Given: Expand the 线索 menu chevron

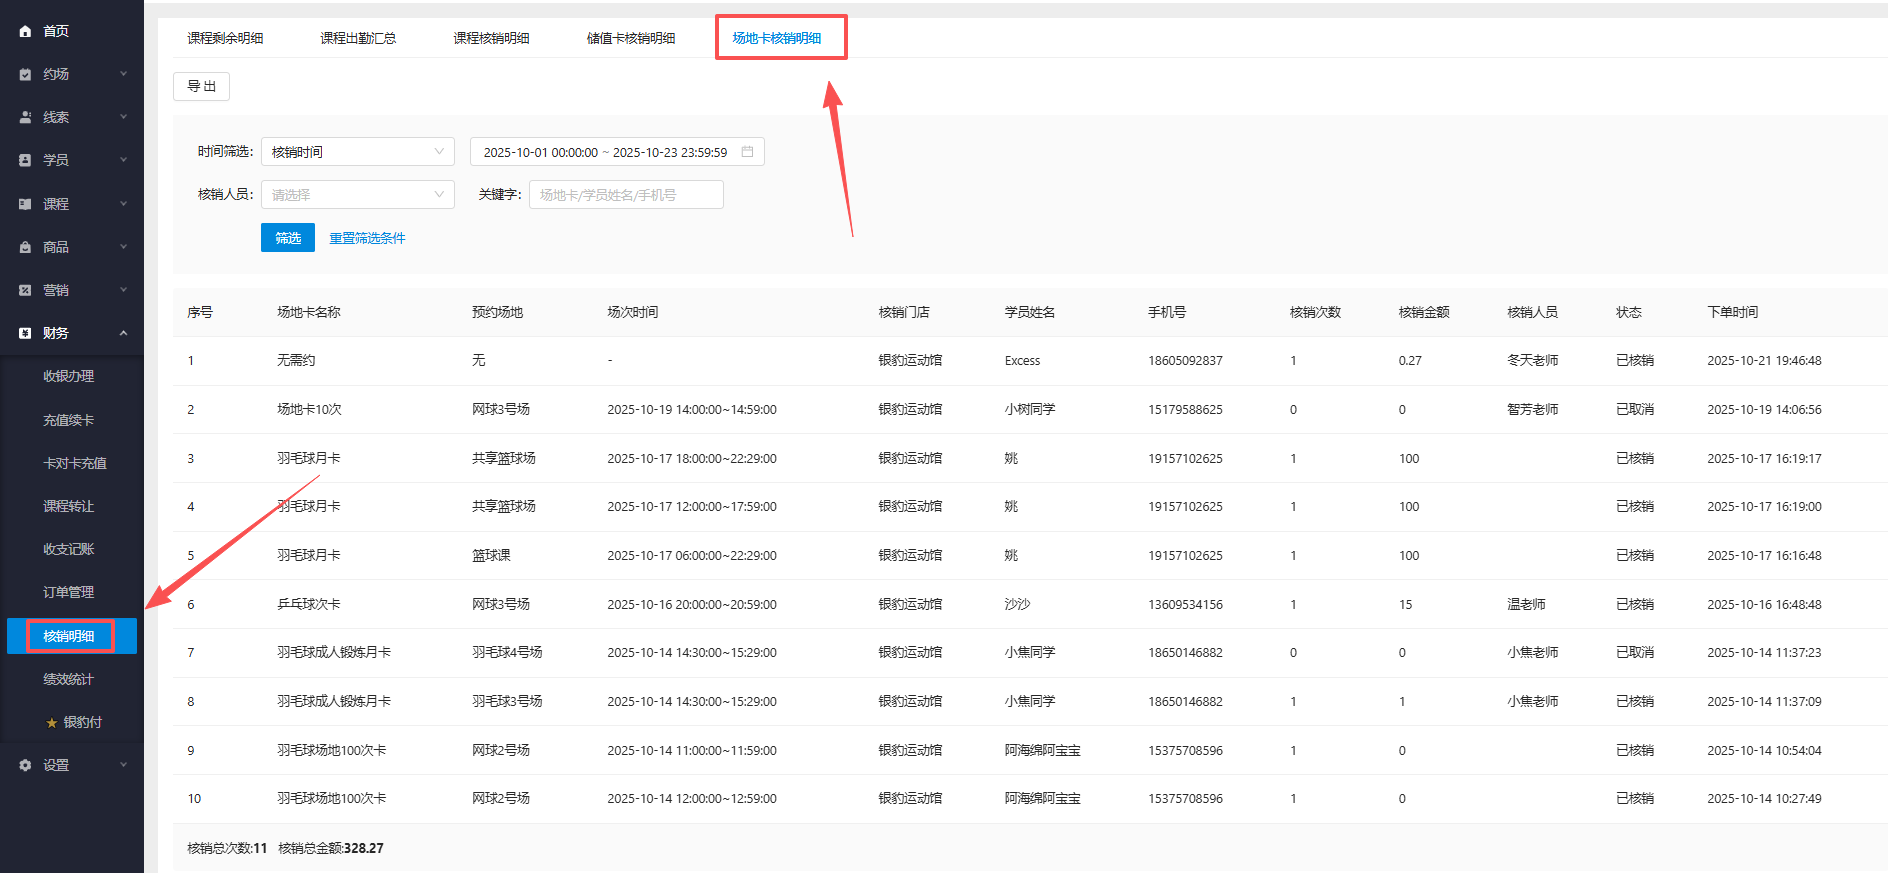Looking at the screenshot, I should point(124,117).
